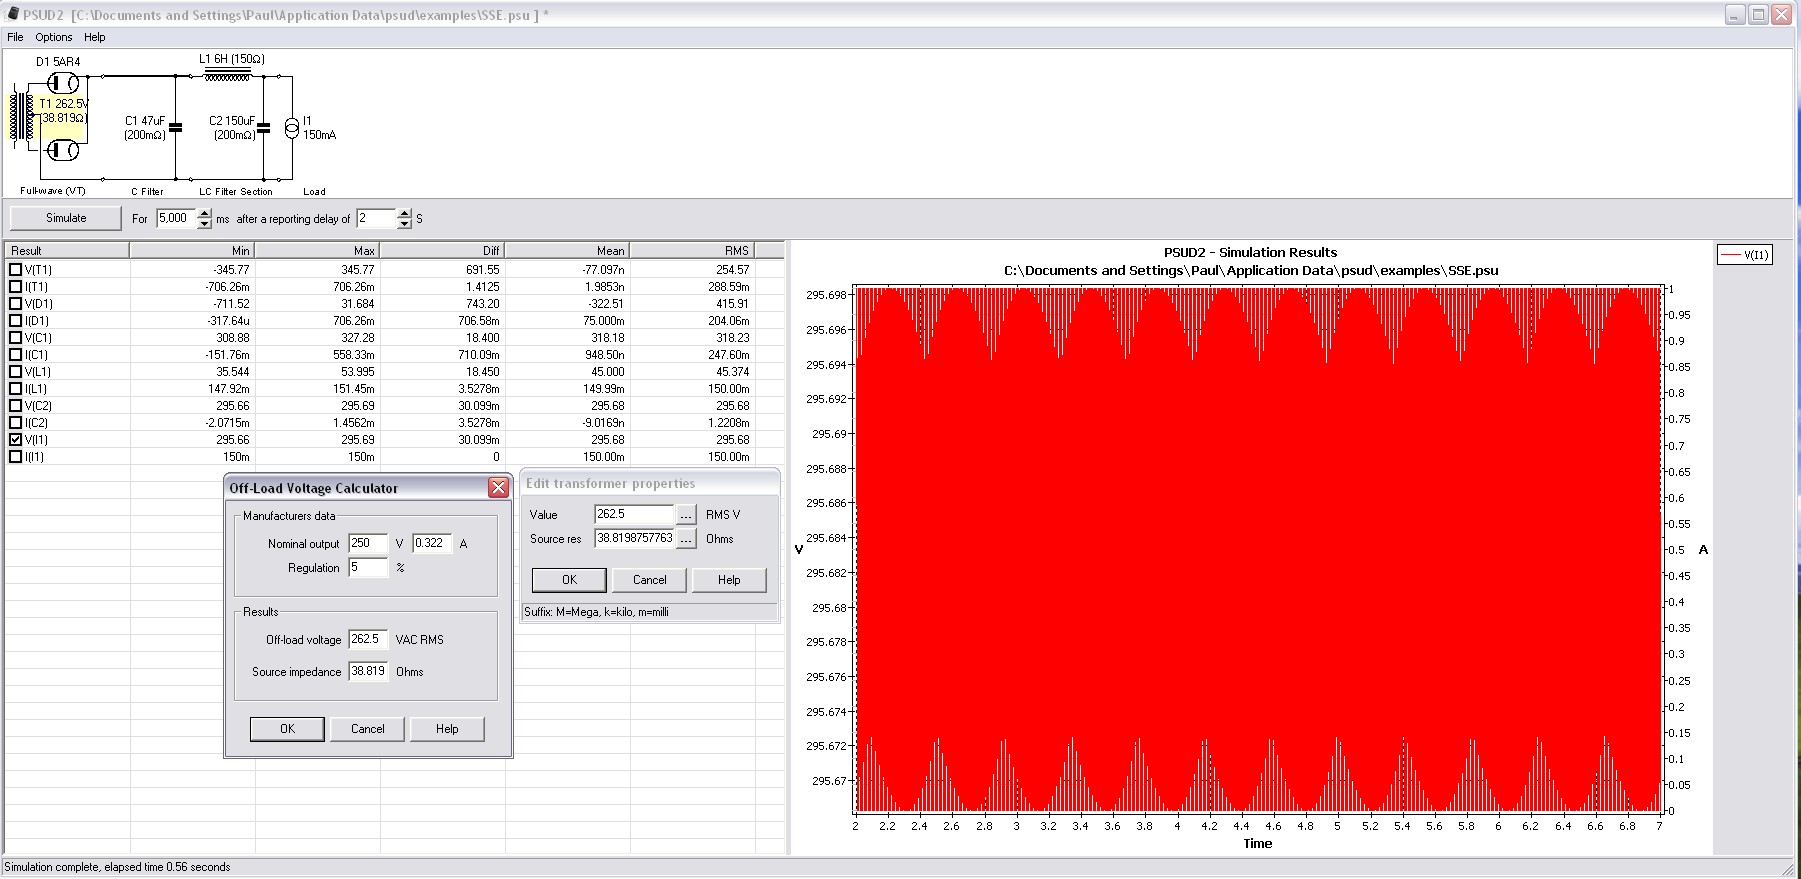Select the L1 6H choke symbol

pos(227,73)
